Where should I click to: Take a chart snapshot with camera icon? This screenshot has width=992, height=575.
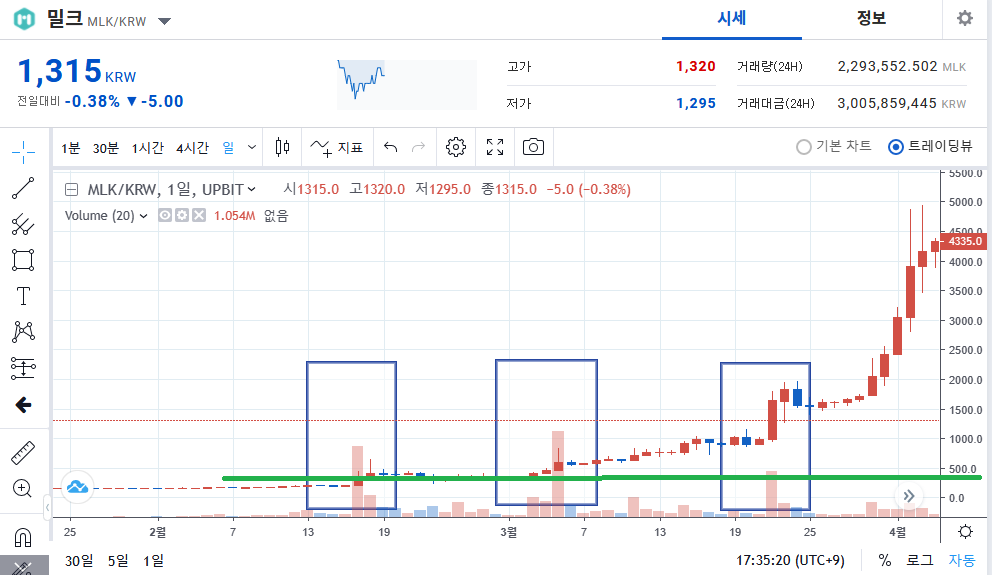tap(533, 147)
